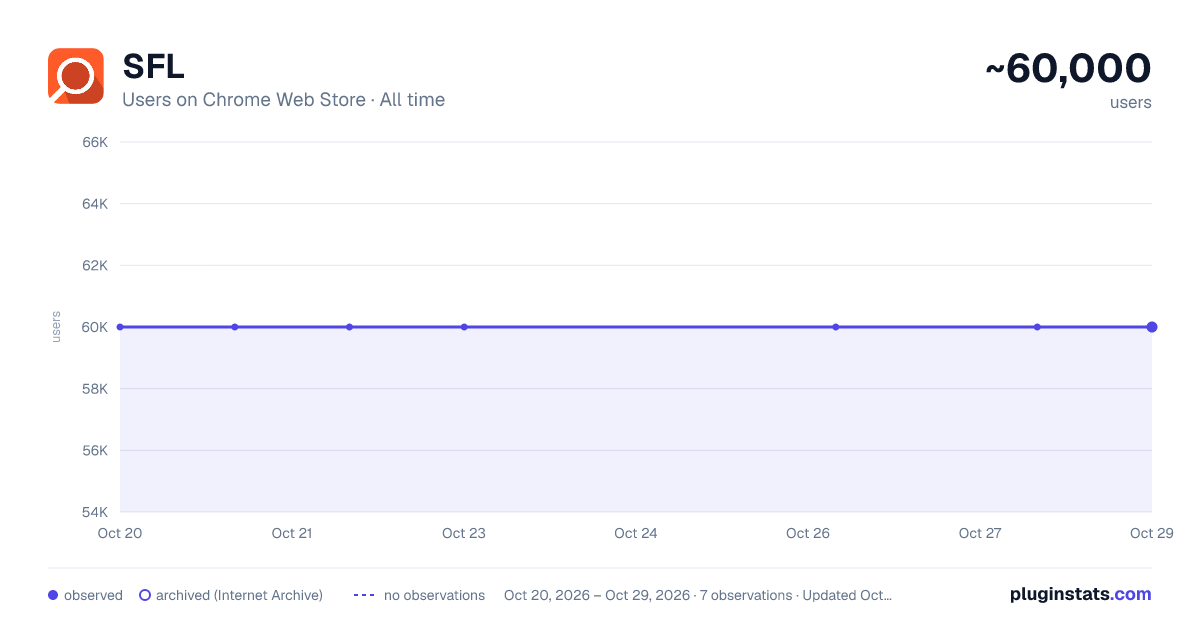Screen dimensions: 1200x630
Task: Click the 64K y-axis label
Action: 95,204
